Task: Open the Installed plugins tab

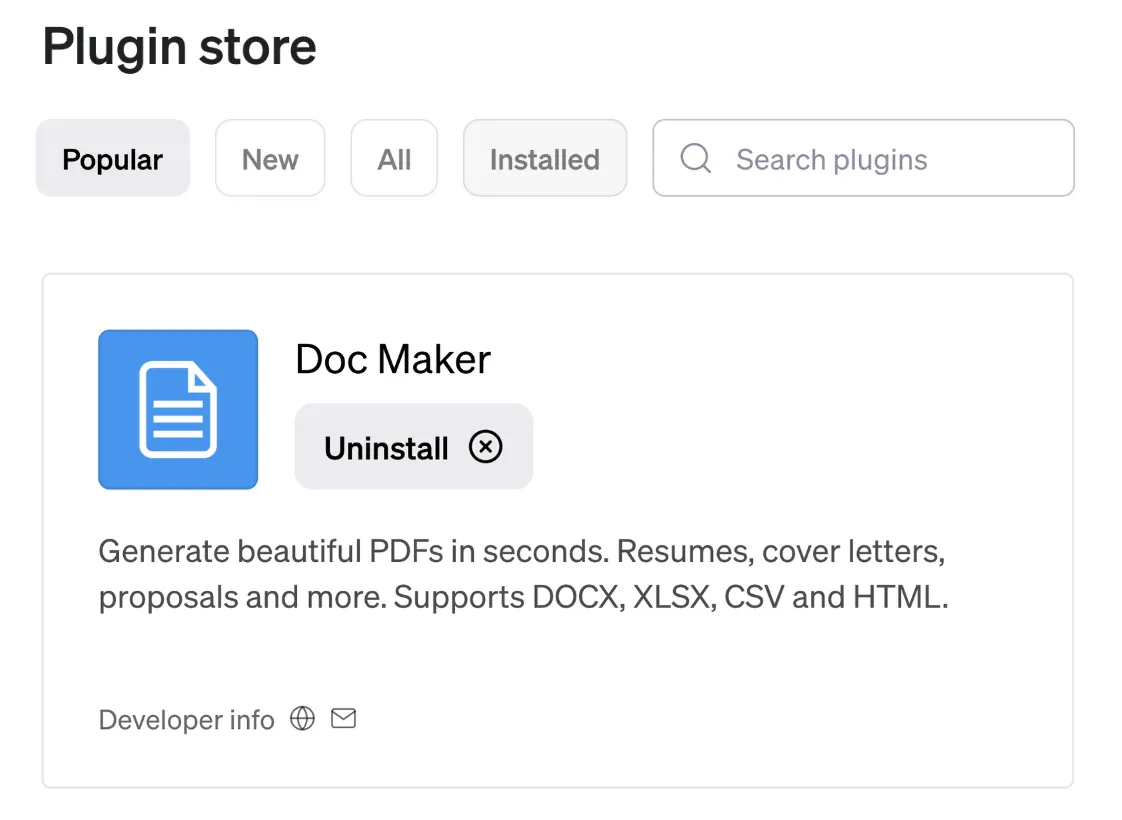Action: click(x=544, y=159)
